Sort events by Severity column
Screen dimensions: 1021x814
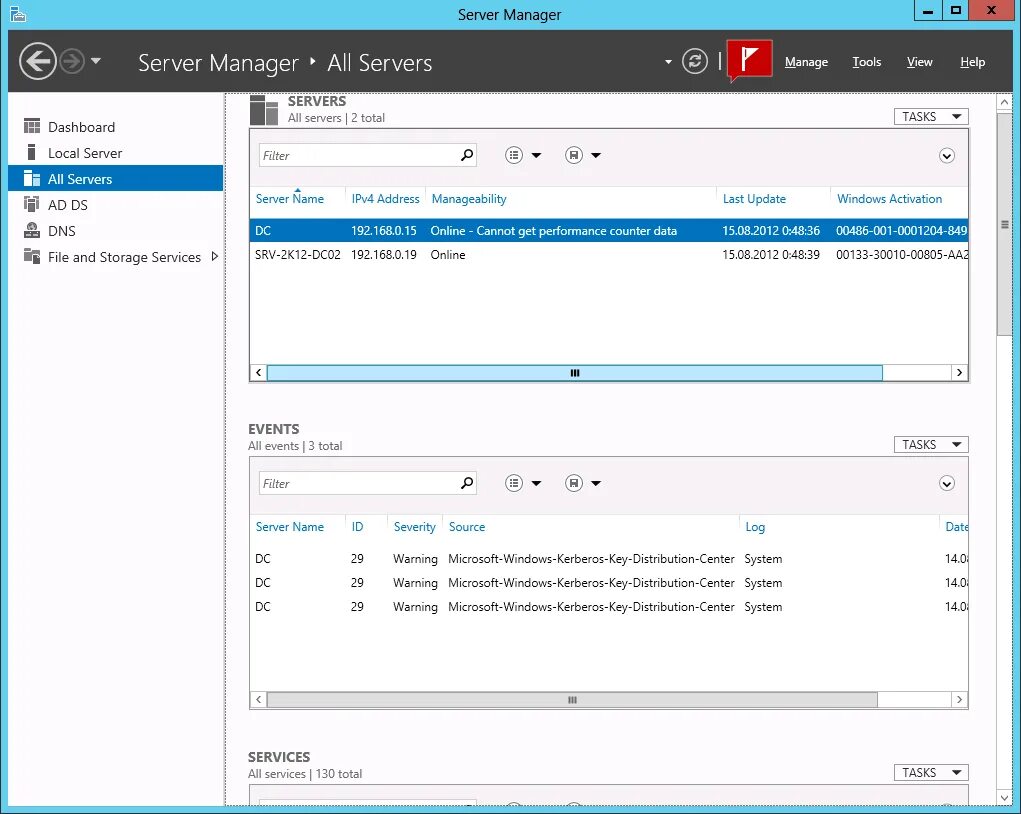click(x=414, y=527)
